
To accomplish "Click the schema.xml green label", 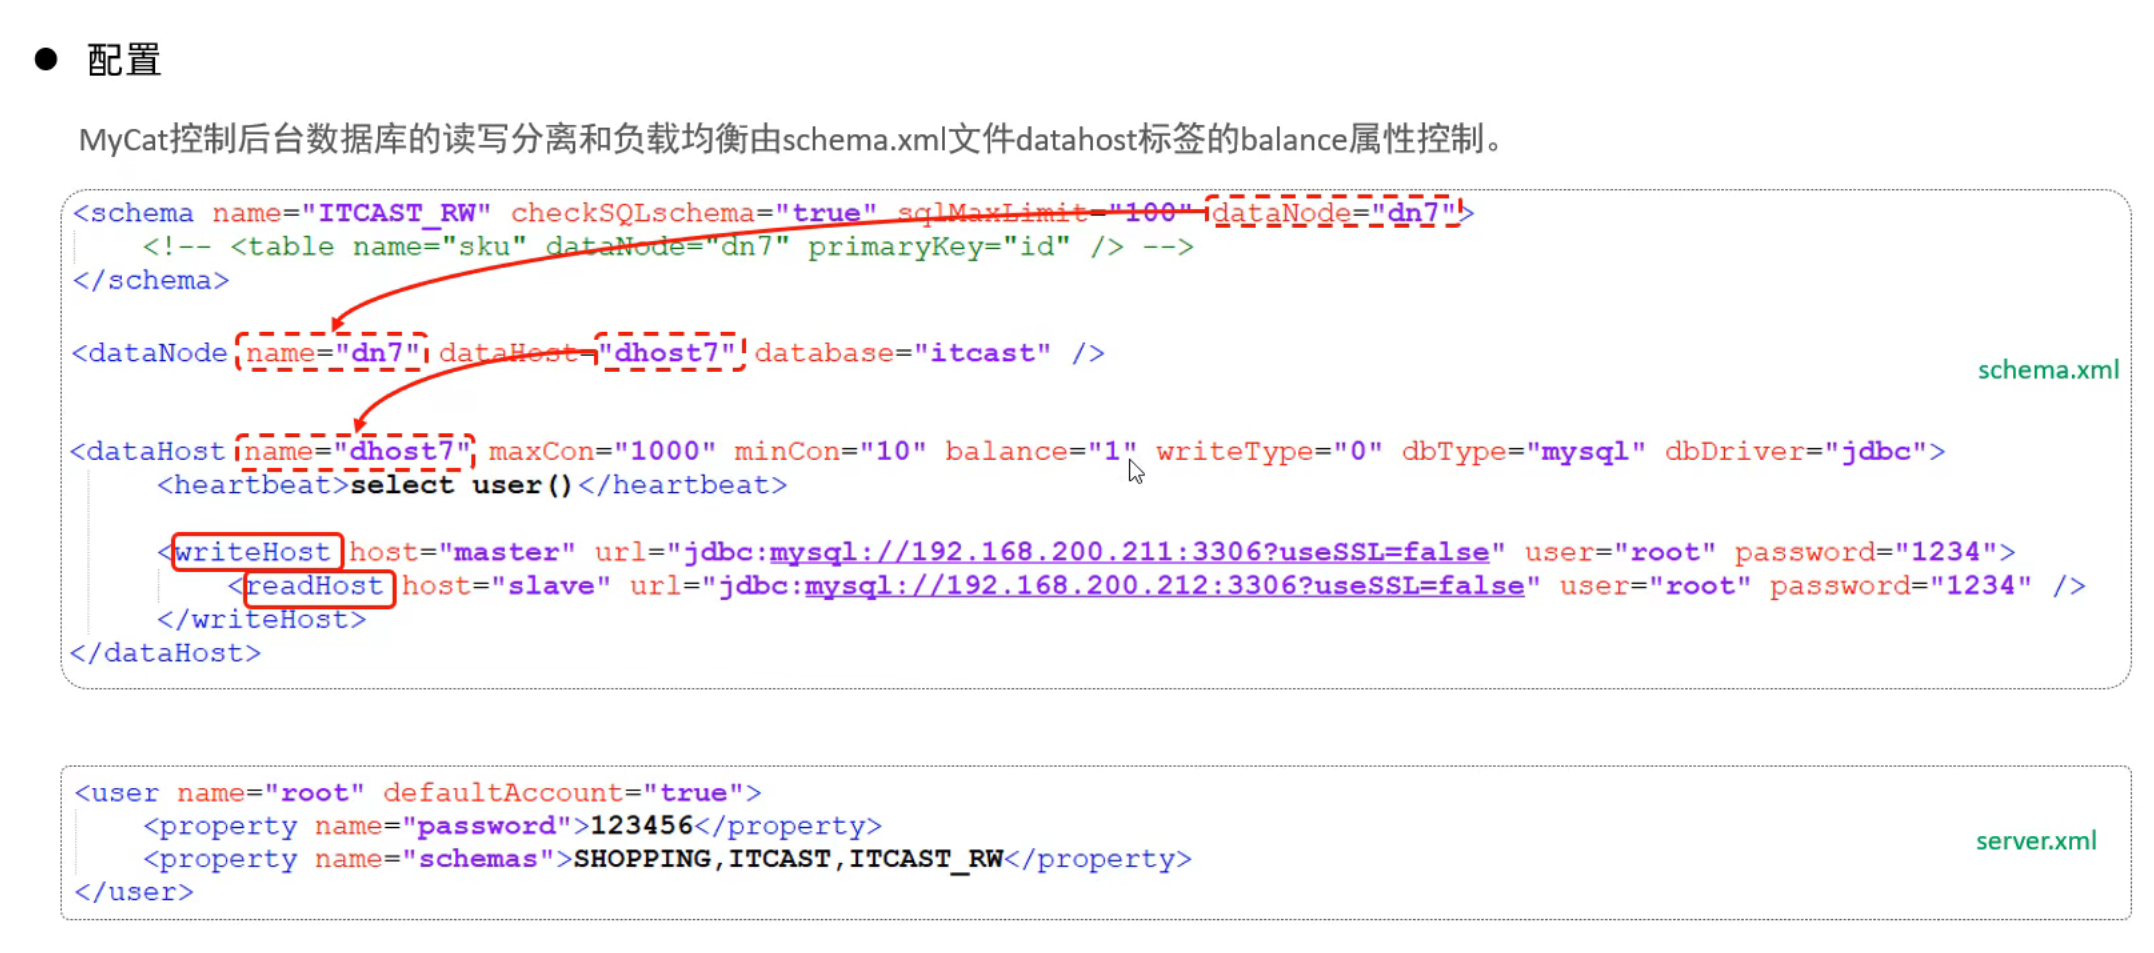I will (2048, 370).
